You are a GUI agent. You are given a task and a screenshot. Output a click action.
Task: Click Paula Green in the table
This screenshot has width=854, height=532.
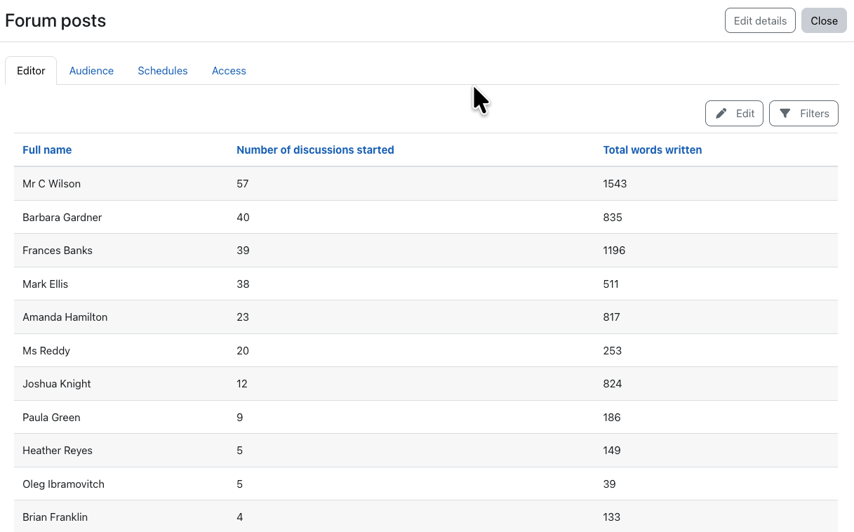(x=51, y=417)
